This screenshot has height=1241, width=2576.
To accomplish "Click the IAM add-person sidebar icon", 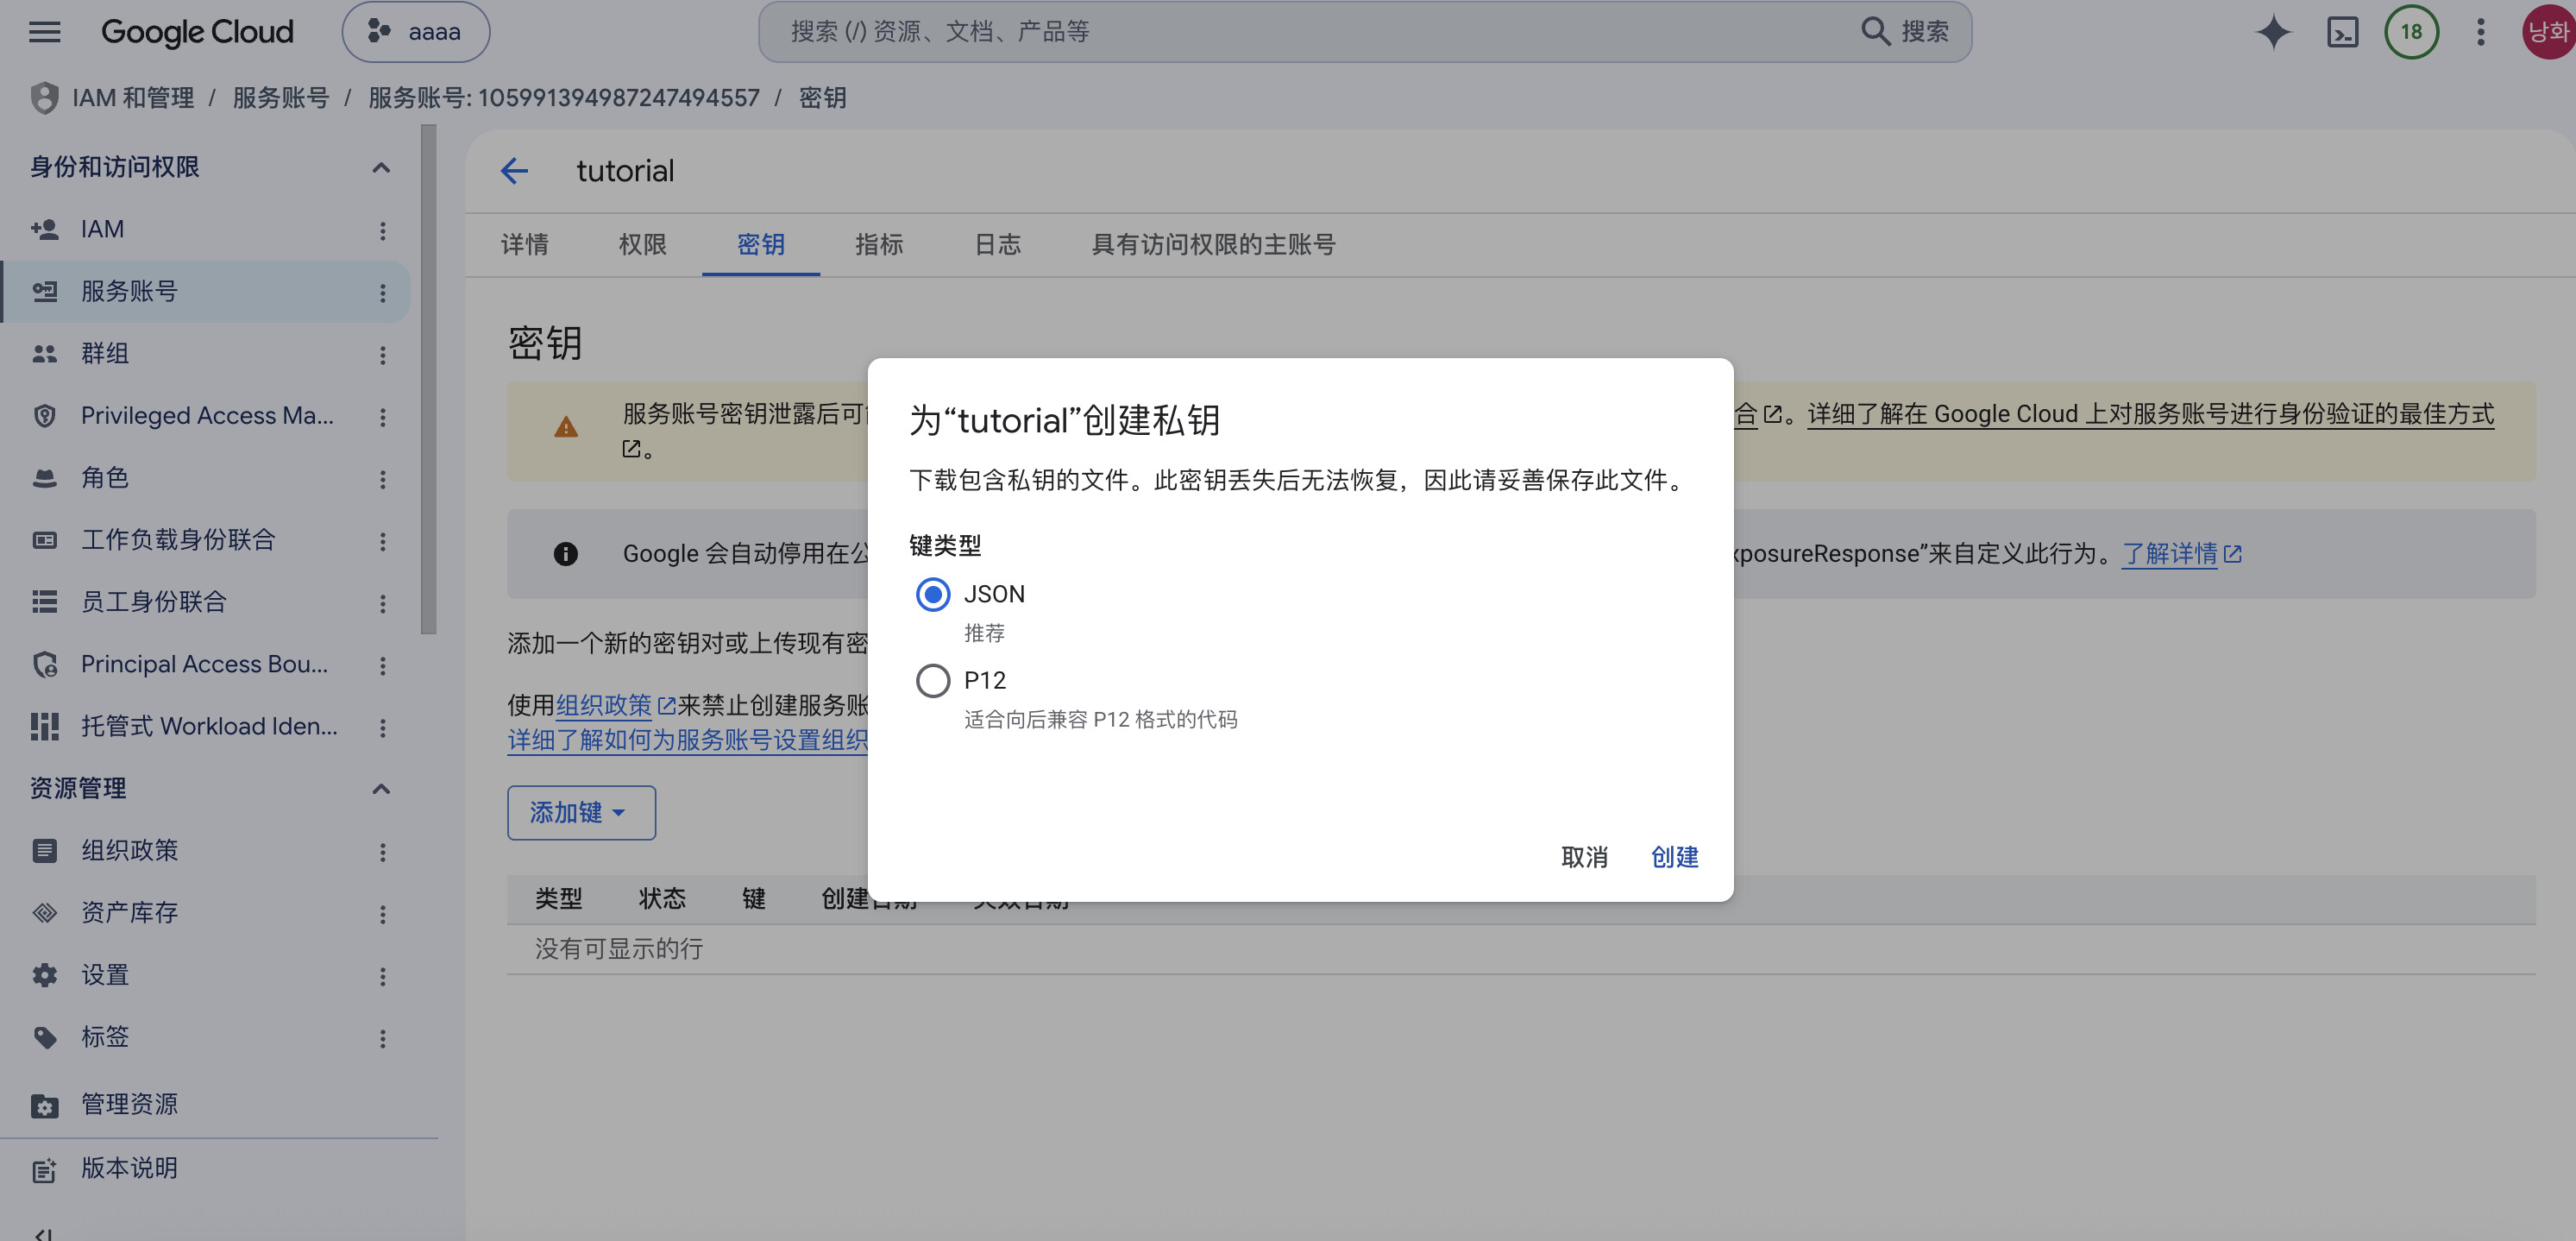I will [x=44, y=230].
